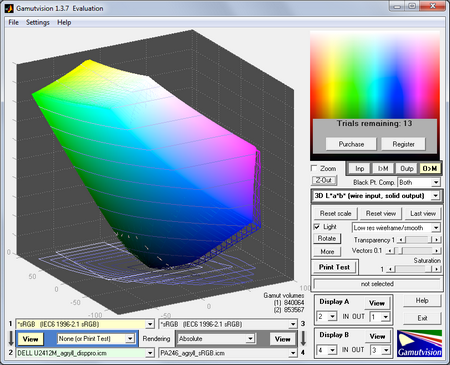Click Reset view button

coord(381,213)
